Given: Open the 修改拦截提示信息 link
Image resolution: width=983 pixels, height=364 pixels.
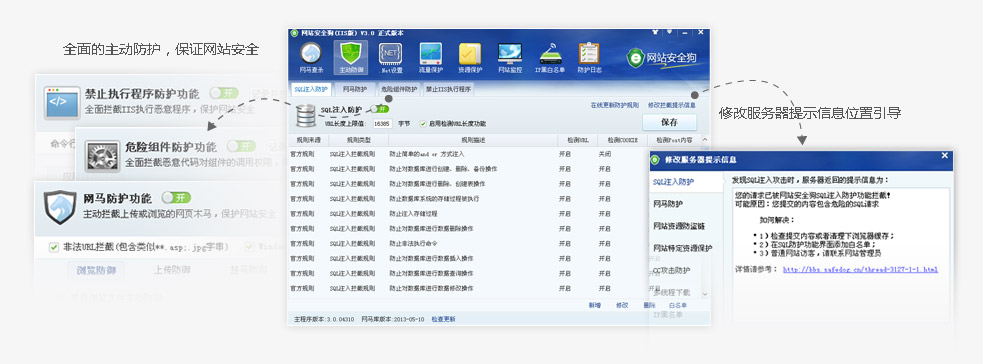Looking at the screenshot, I should (x=671, y=105).
